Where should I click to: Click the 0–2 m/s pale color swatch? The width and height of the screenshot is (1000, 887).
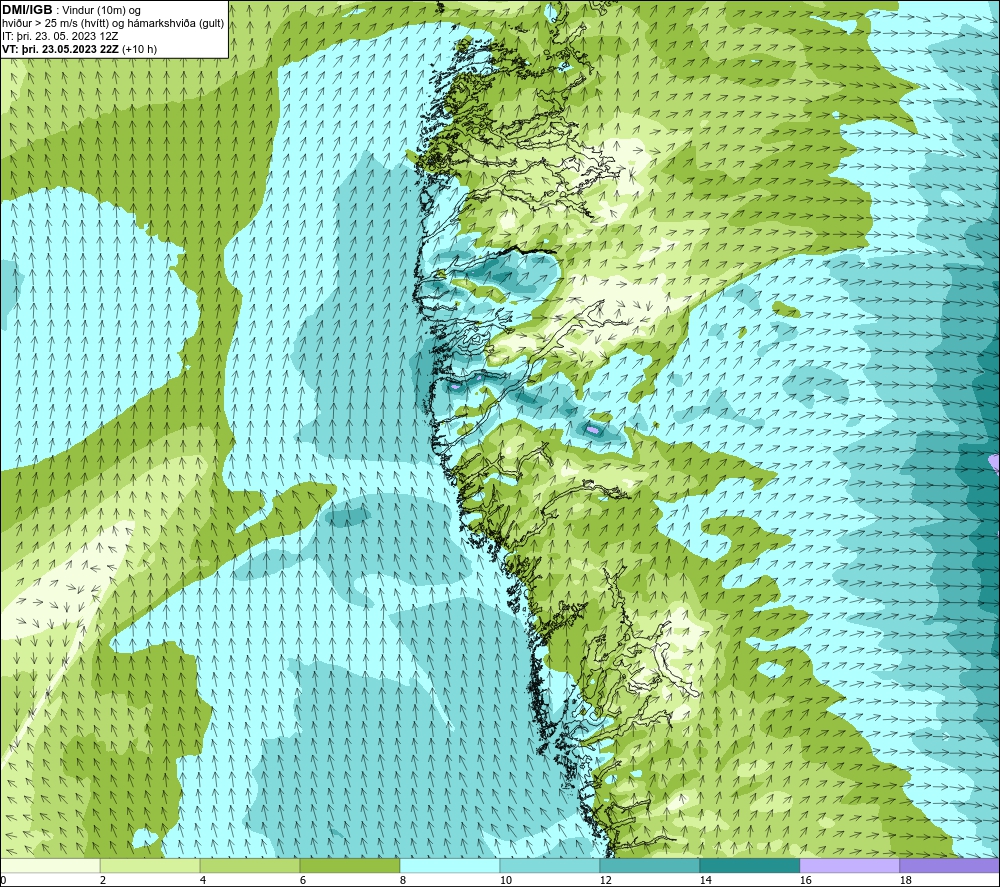[x=50, y=865]
